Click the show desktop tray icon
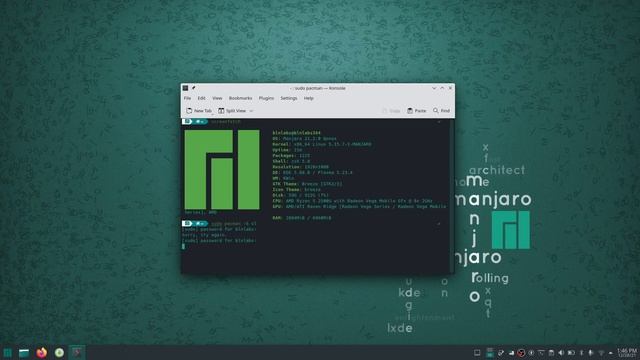 coord(477,353)
